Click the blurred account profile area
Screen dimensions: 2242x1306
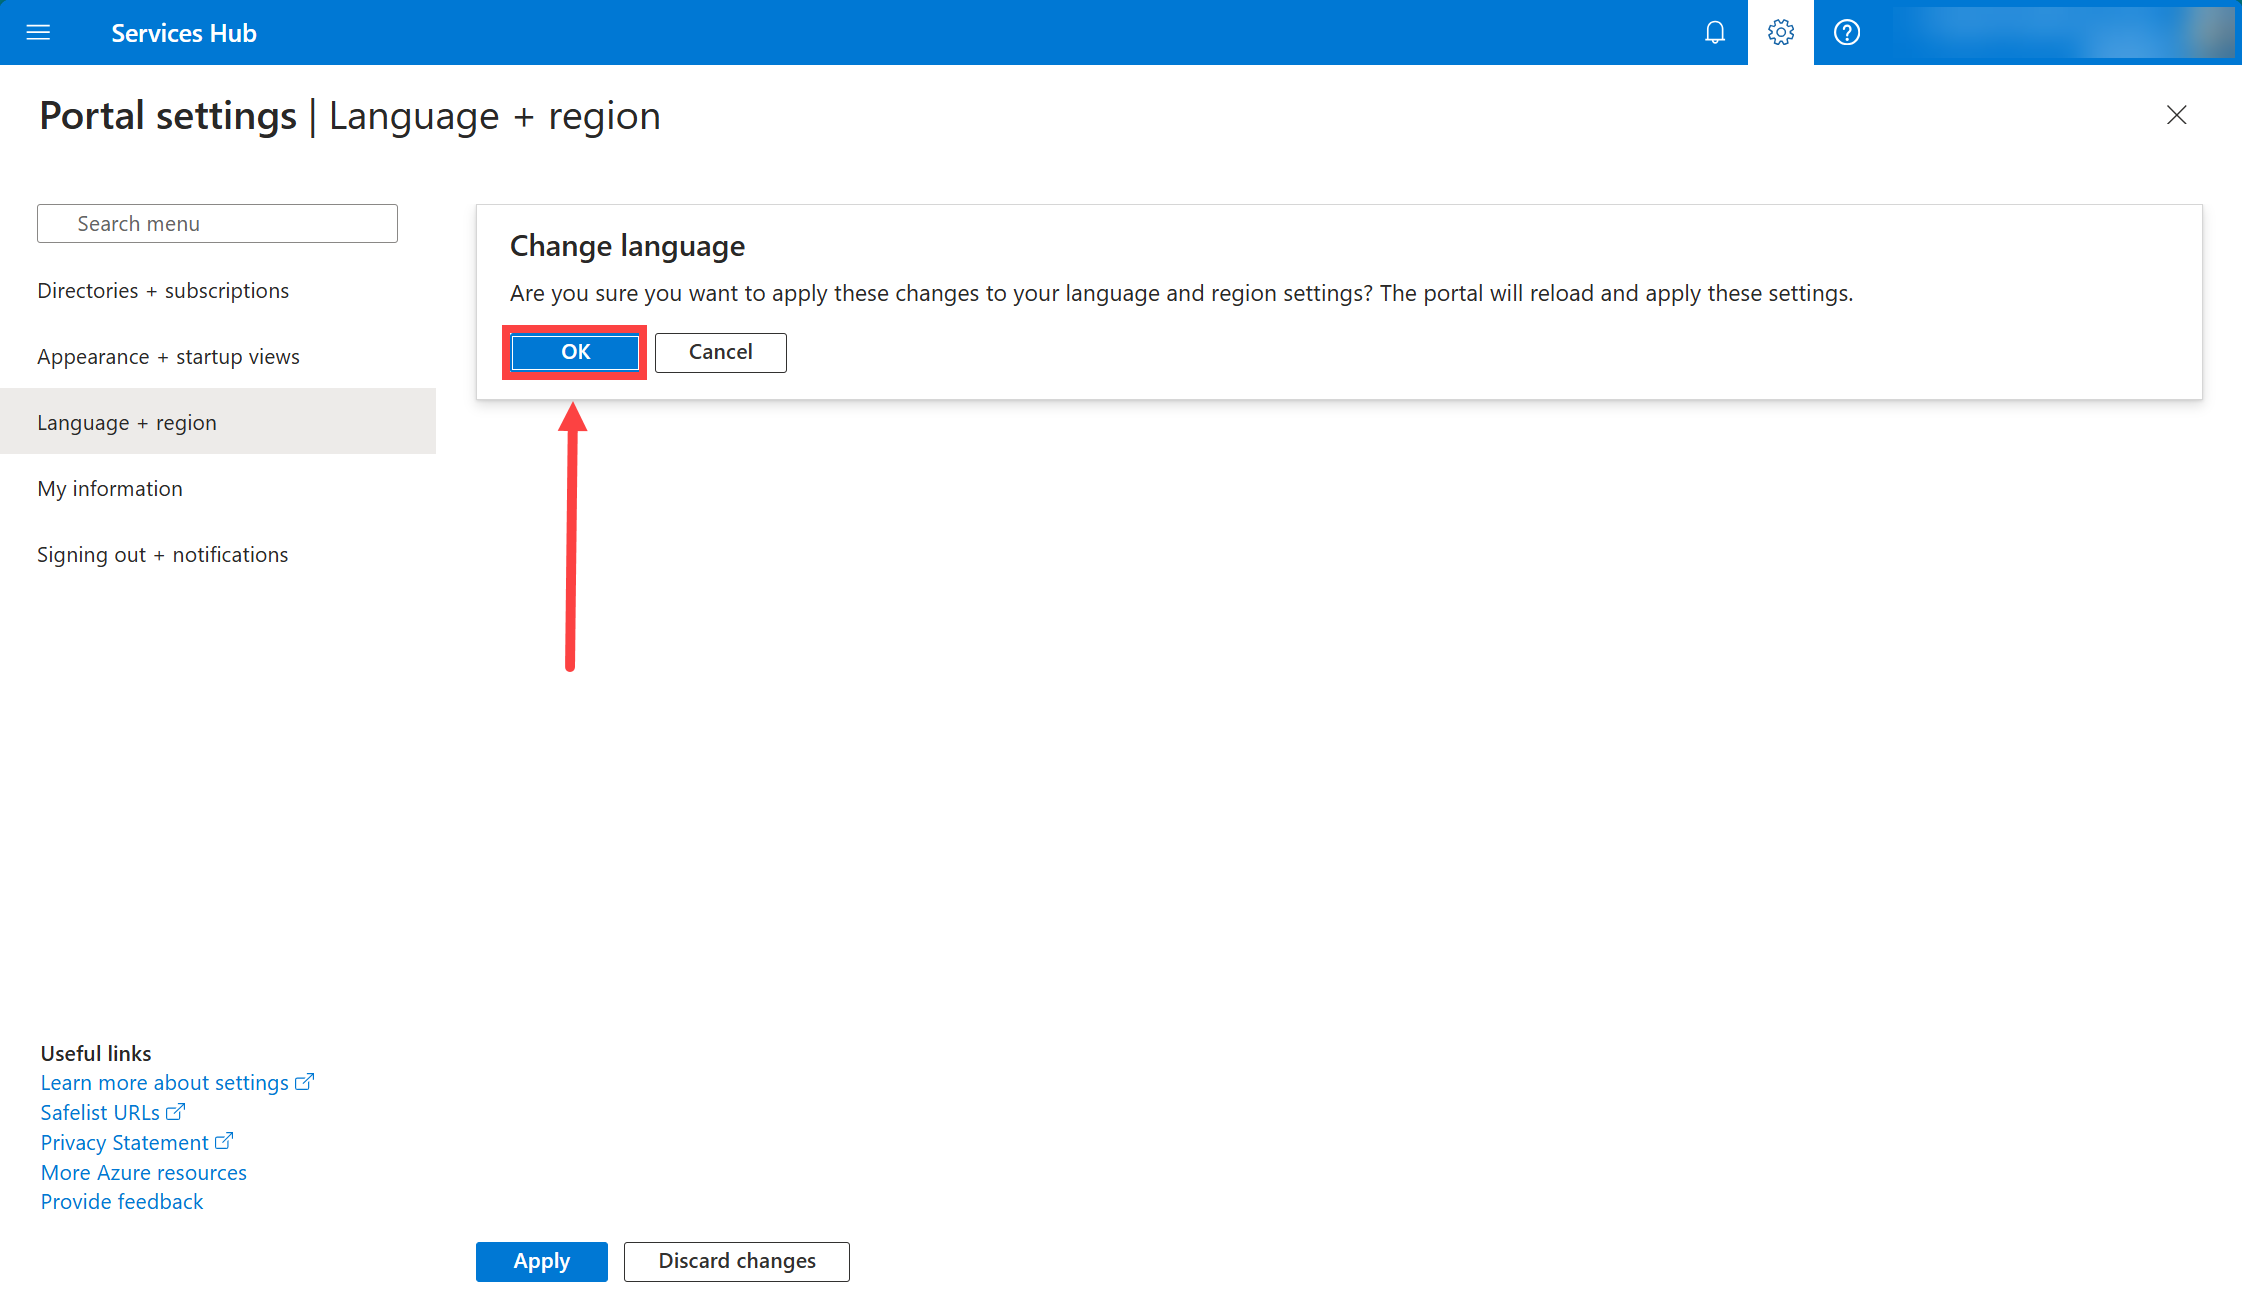[2060, 33]
